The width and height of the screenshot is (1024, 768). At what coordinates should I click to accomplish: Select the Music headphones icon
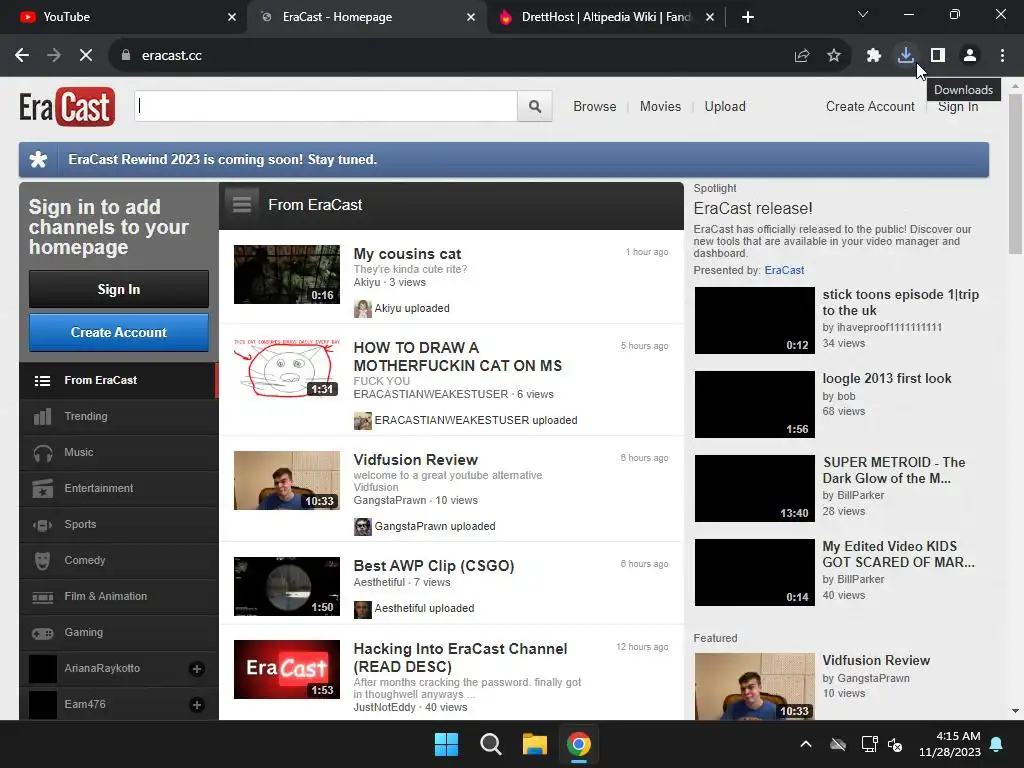42,453
